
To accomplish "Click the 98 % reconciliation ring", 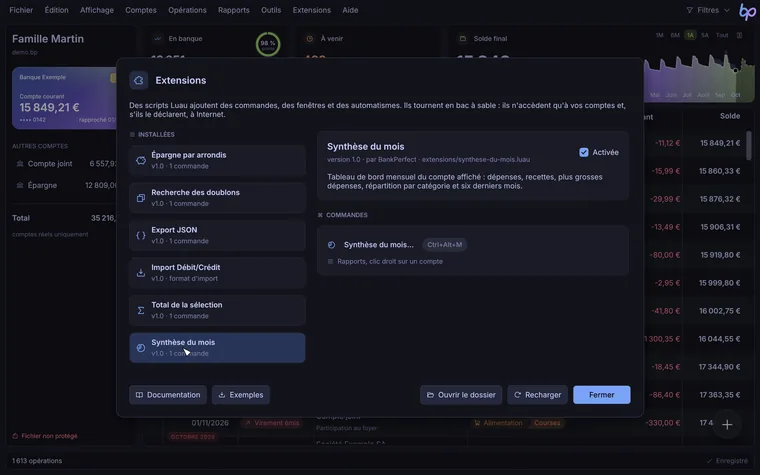I will (x=268, y=44).
